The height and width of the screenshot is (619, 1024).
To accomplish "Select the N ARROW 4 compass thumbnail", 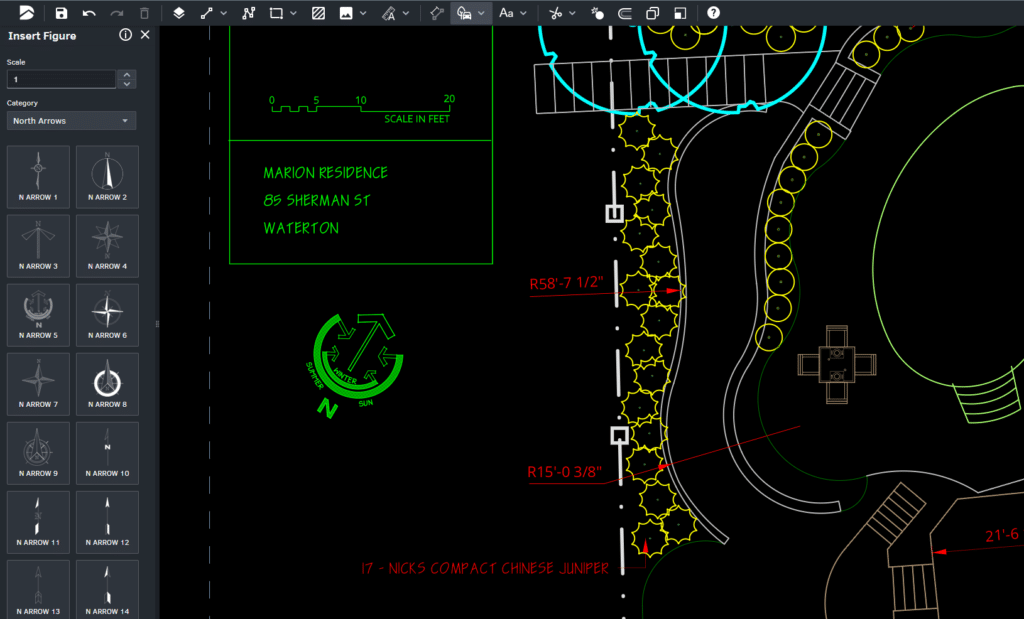I will point(106,245).
